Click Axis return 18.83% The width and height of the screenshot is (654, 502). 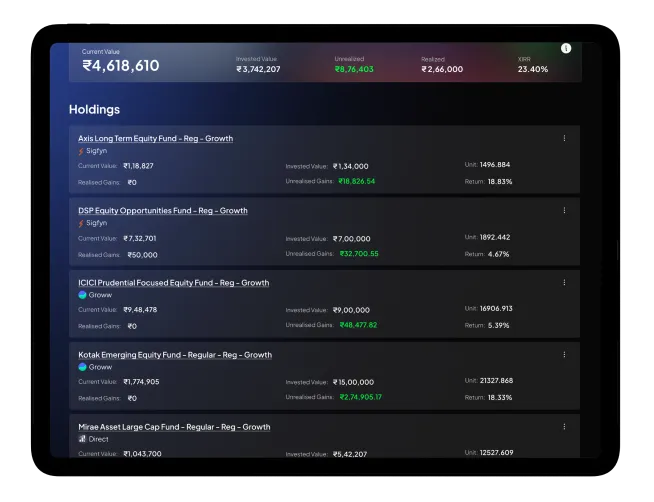500,182
